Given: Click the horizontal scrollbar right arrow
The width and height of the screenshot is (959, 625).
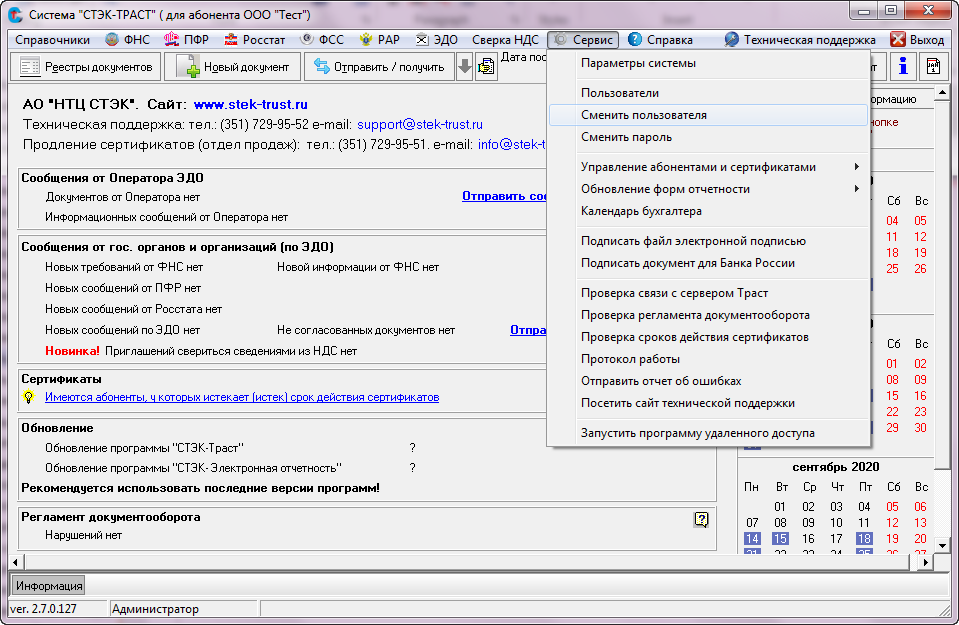Looking at the screenshot, I should [926, 561].
